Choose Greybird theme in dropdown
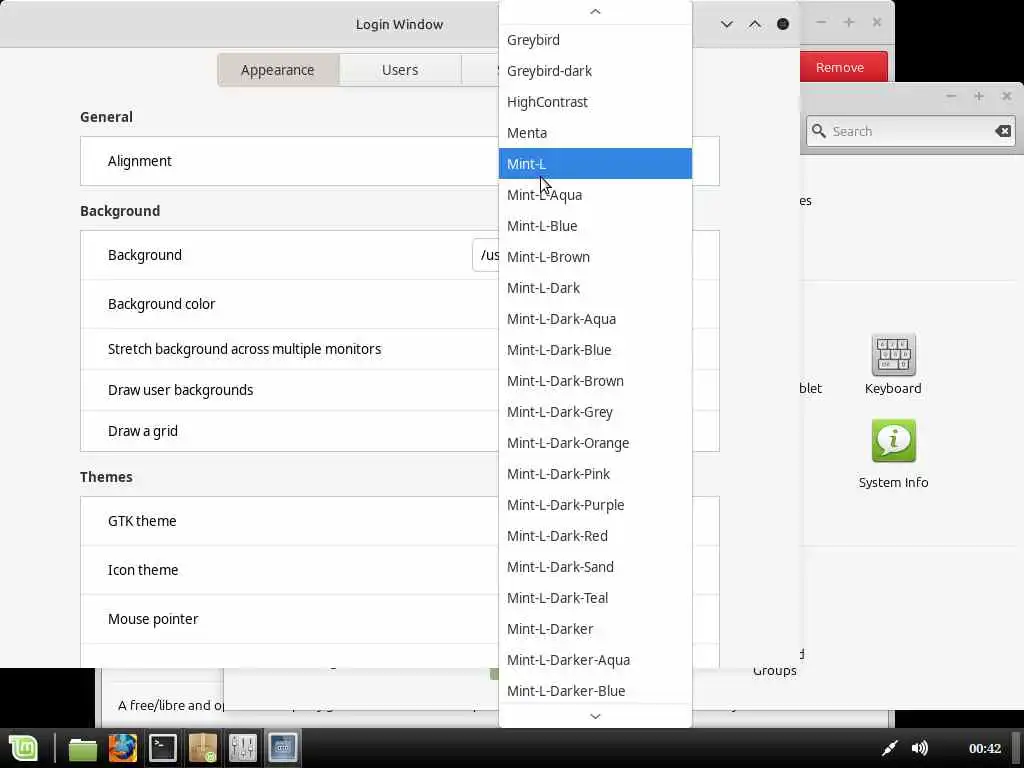The height and width of the screenshot is (768, 1024). pos(595,40)
